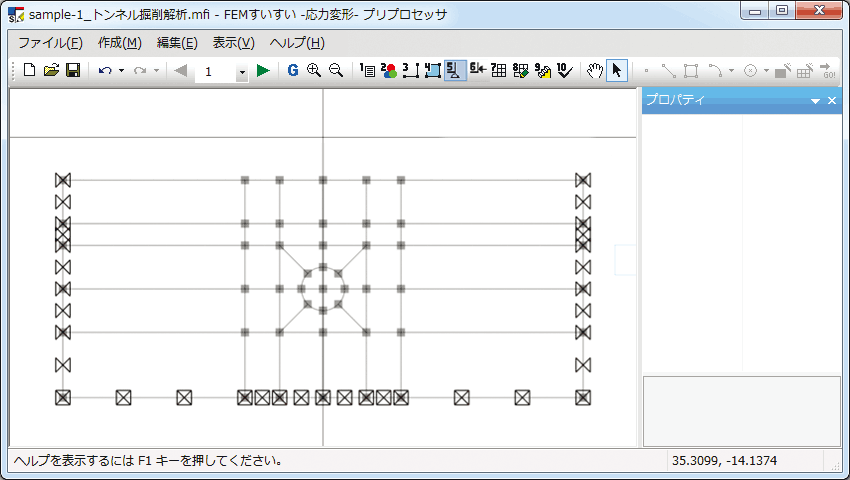Click the redo arrow icon

140,71
